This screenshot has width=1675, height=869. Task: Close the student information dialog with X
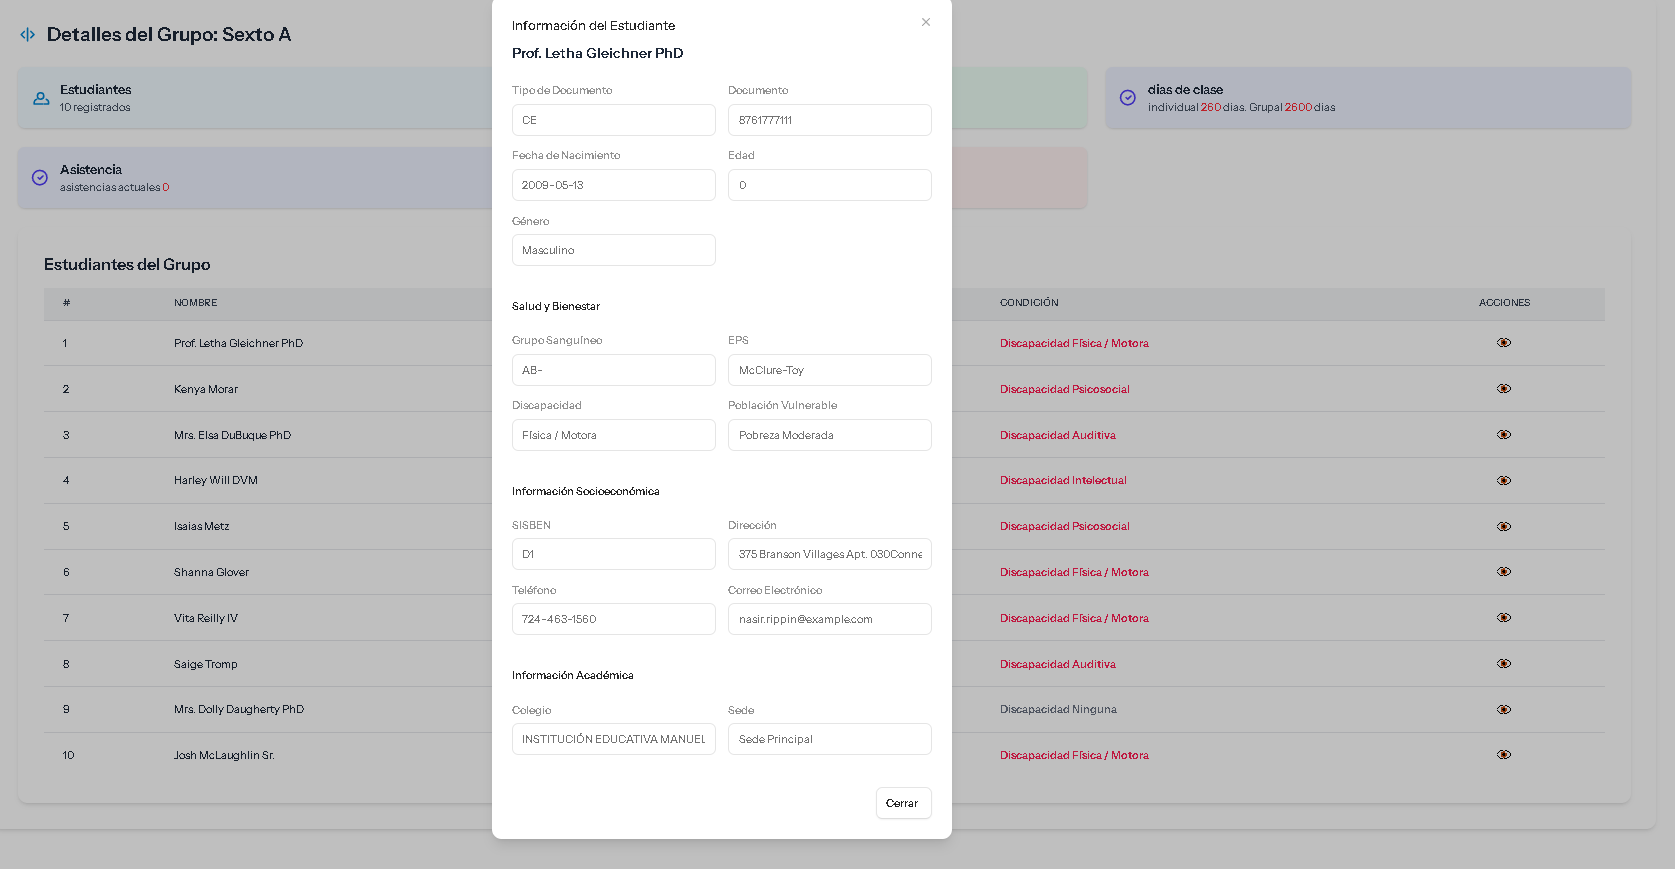[x=926, y=22]
